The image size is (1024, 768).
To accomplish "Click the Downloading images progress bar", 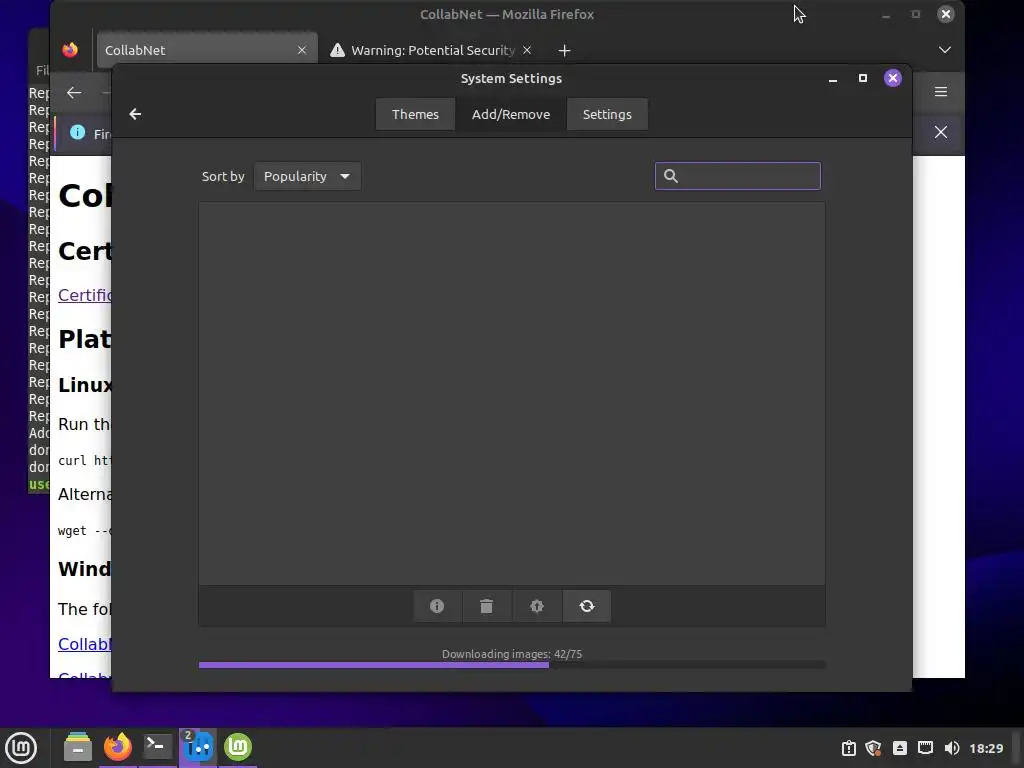I will pos(512,665).
